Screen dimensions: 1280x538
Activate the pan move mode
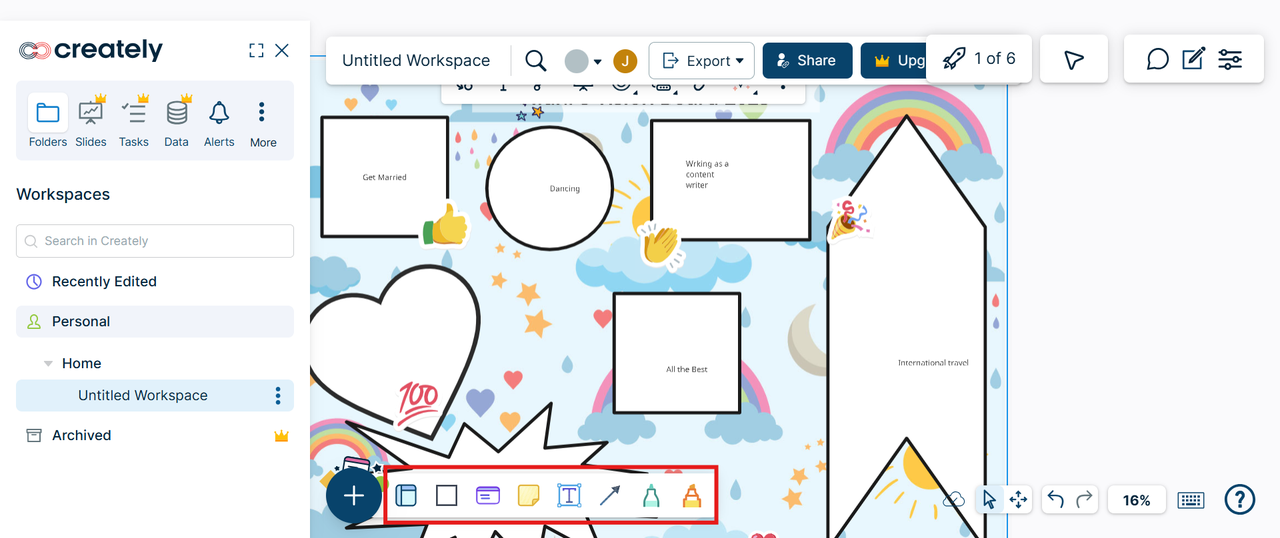(x=1019, y=499)
